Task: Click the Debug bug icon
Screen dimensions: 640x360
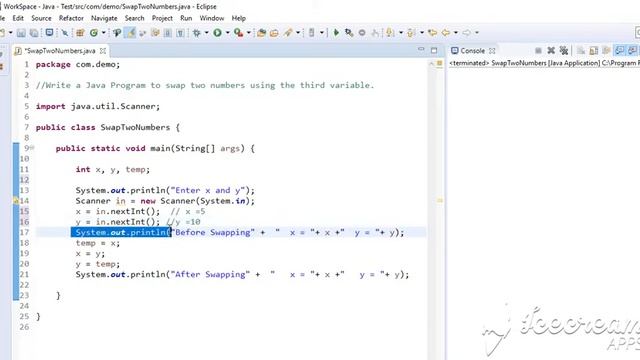Action: (196, 33)
